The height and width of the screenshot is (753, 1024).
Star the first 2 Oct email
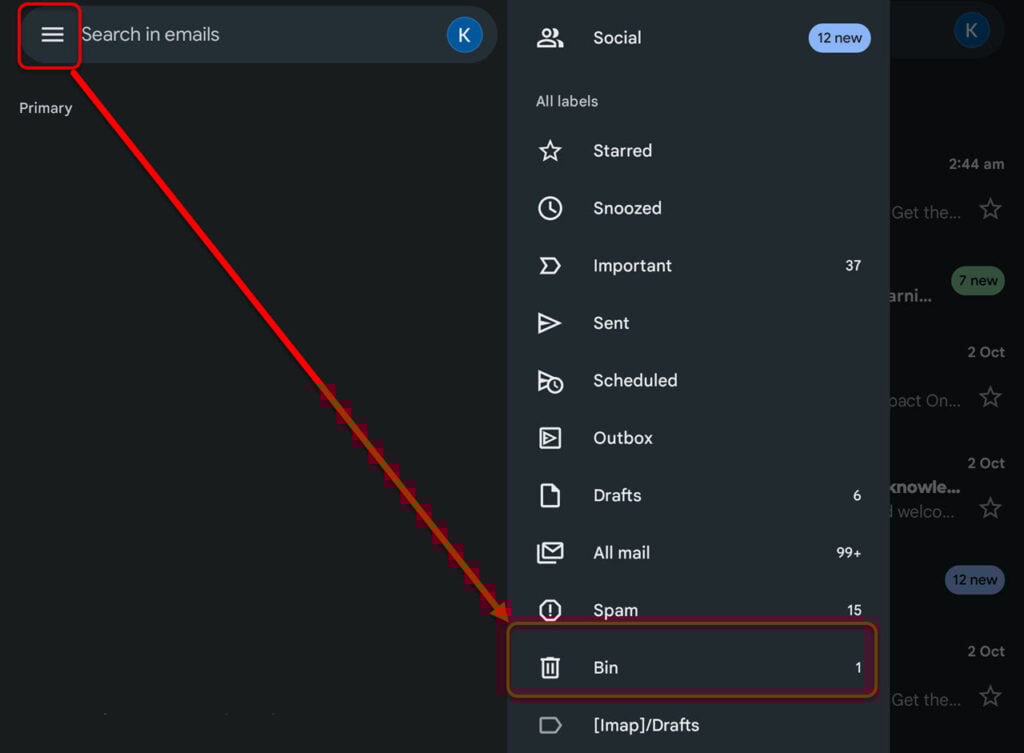click(x=990, y=397)
